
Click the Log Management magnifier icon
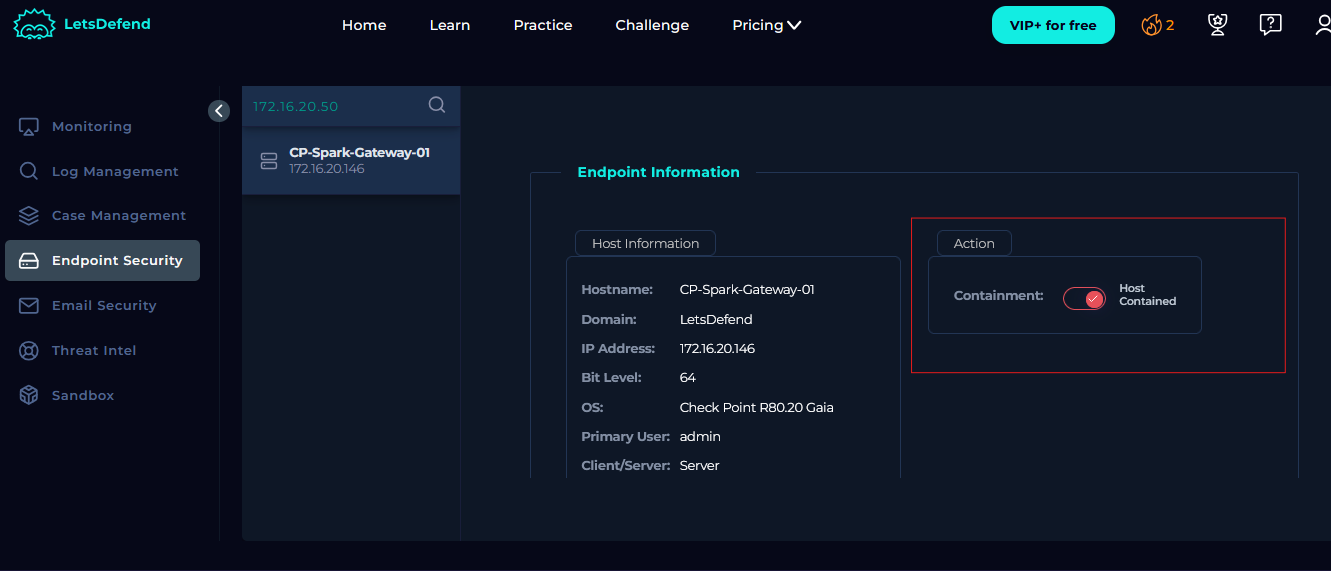pyautogui.click(x=29, y=171)
